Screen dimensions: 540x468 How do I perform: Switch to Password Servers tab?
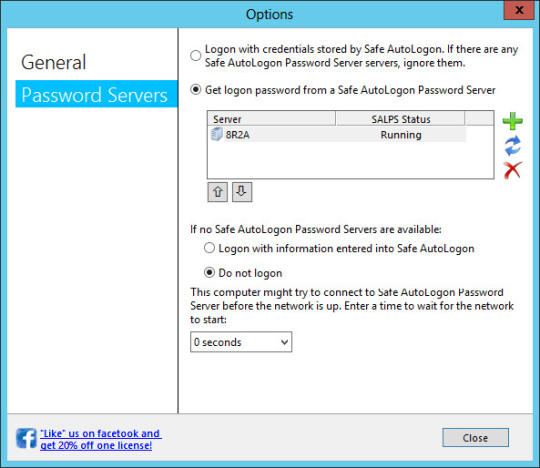point(96,94)
